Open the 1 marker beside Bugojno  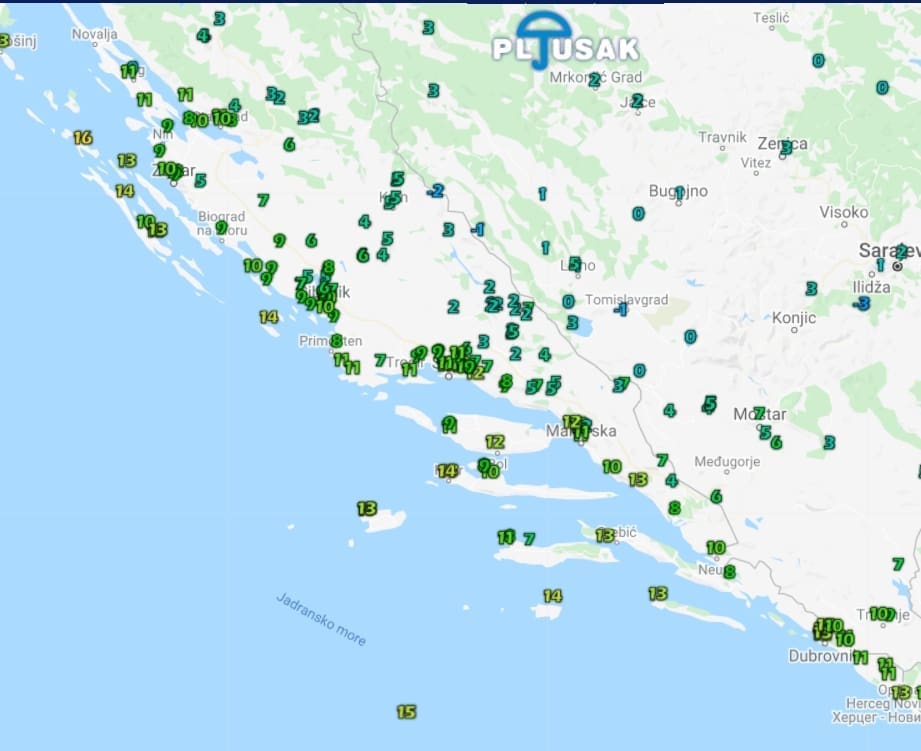pyautogui.click(x=679, y=193)
